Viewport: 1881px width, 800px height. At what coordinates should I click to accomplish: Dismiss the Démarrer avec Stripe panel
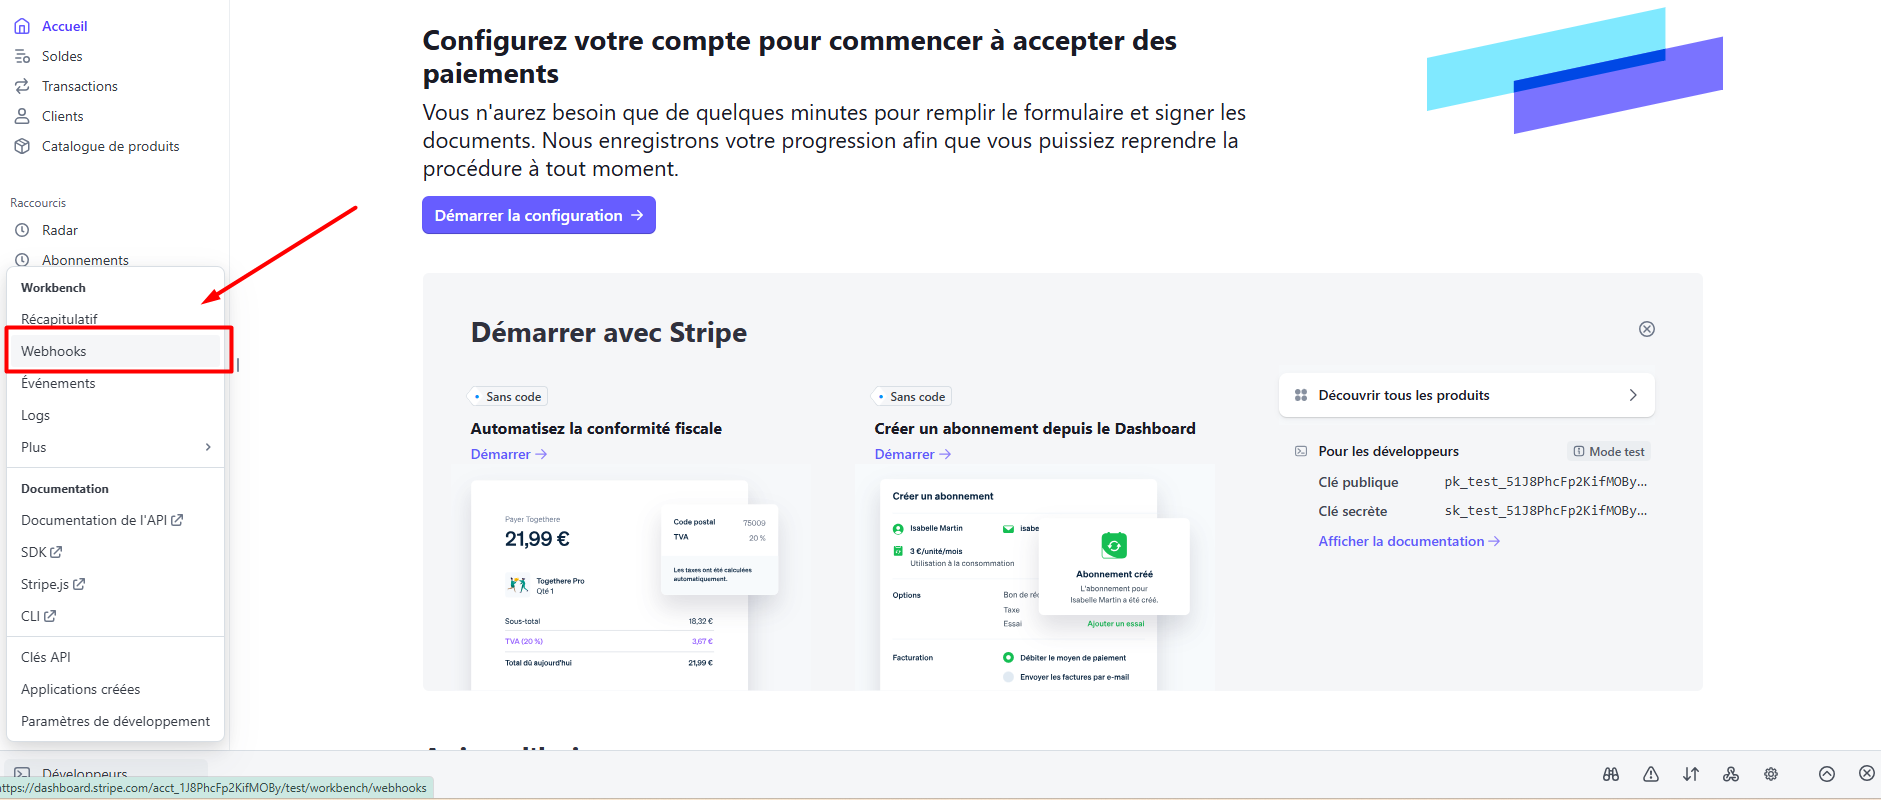point(1647,329)
